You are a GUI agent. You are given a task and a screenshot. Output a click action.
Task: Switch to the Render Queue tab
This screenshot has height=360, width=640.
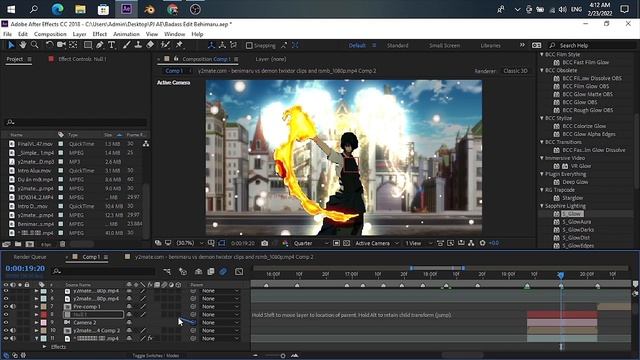pyautogui.click(x=30, y=257)
